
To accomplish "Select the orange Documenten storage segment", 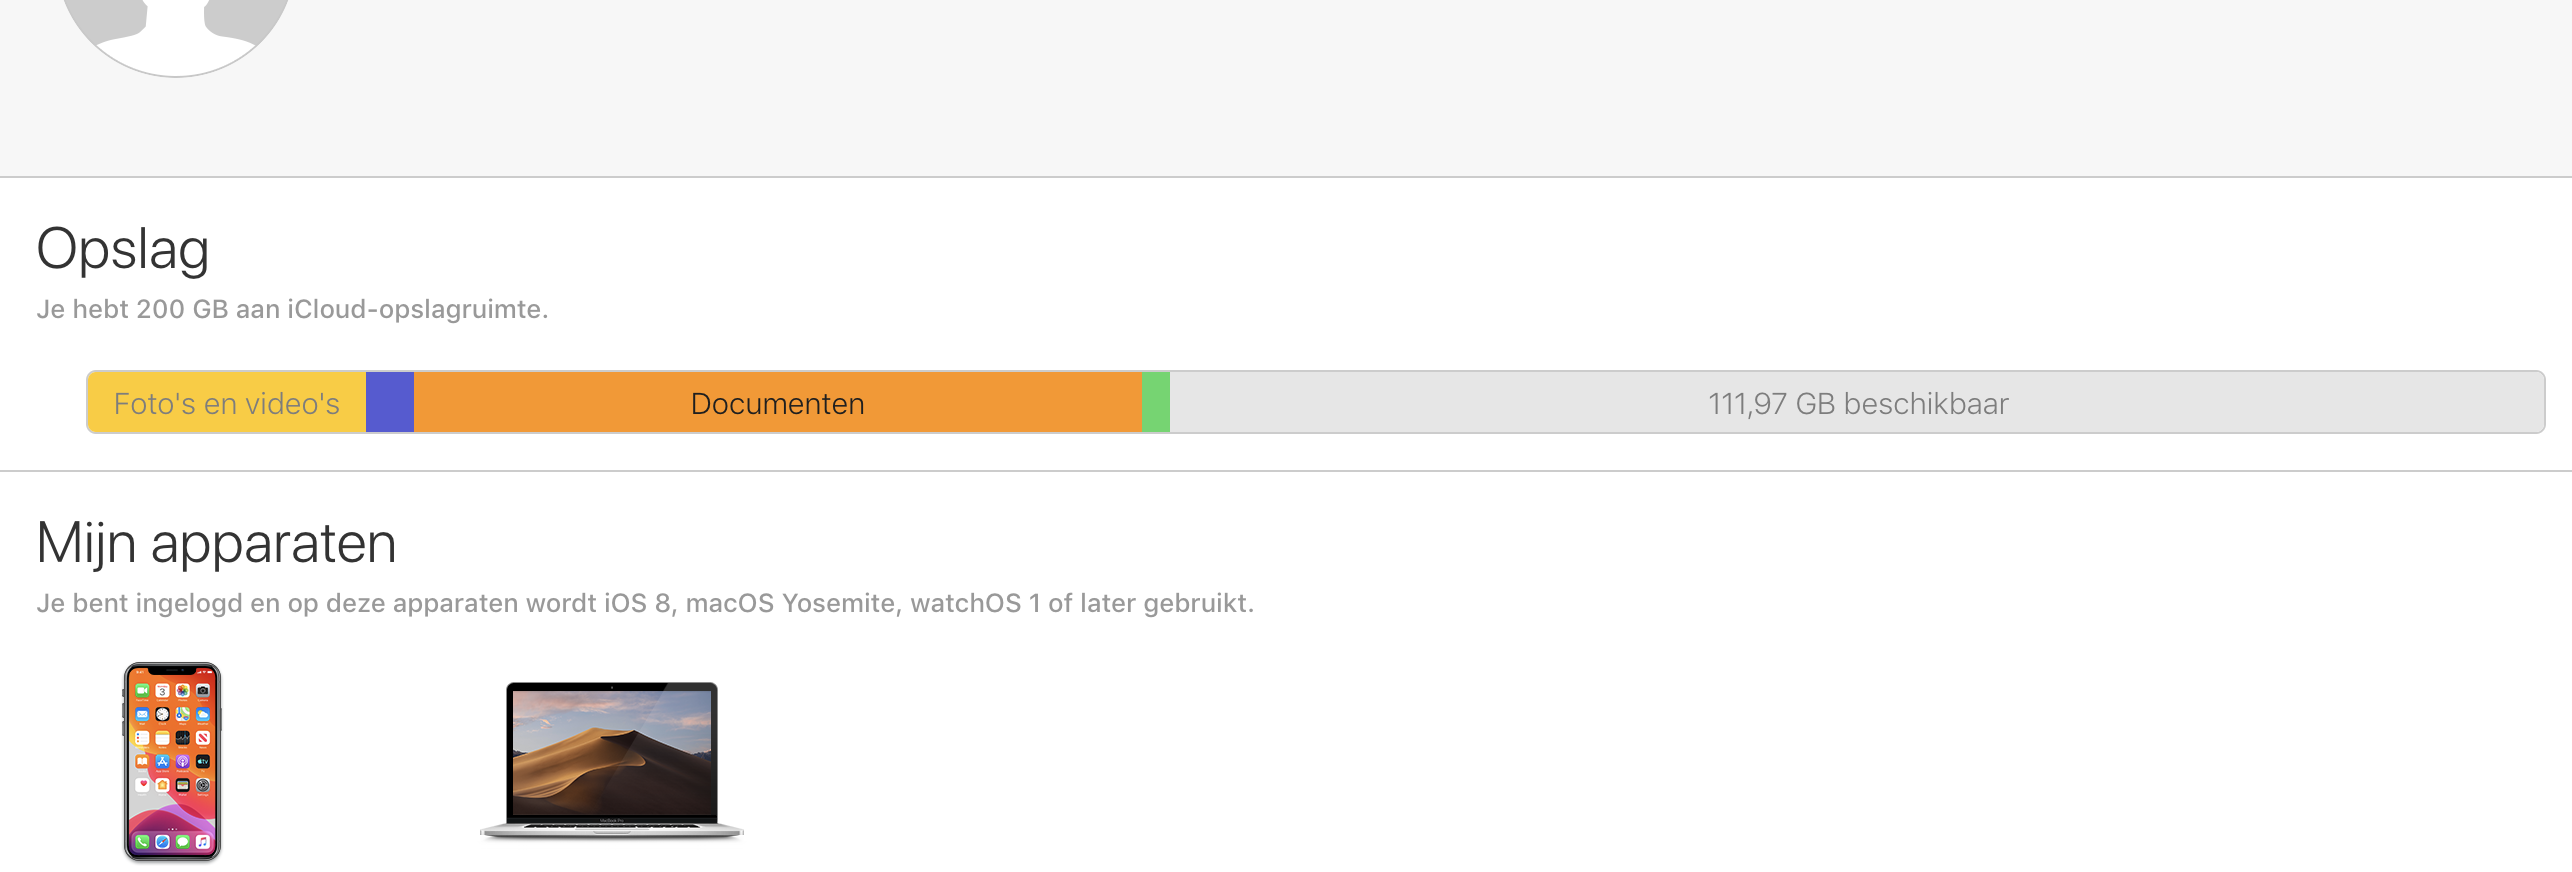I will point(777,403).
